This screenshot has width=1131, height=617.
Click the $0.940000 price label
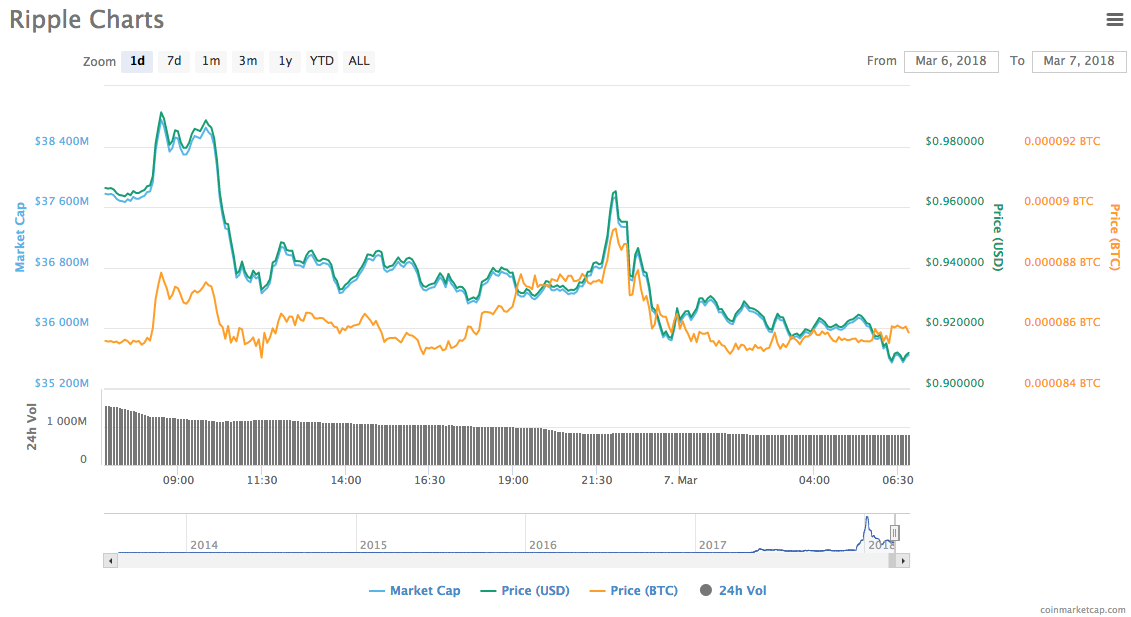(954, 262)
